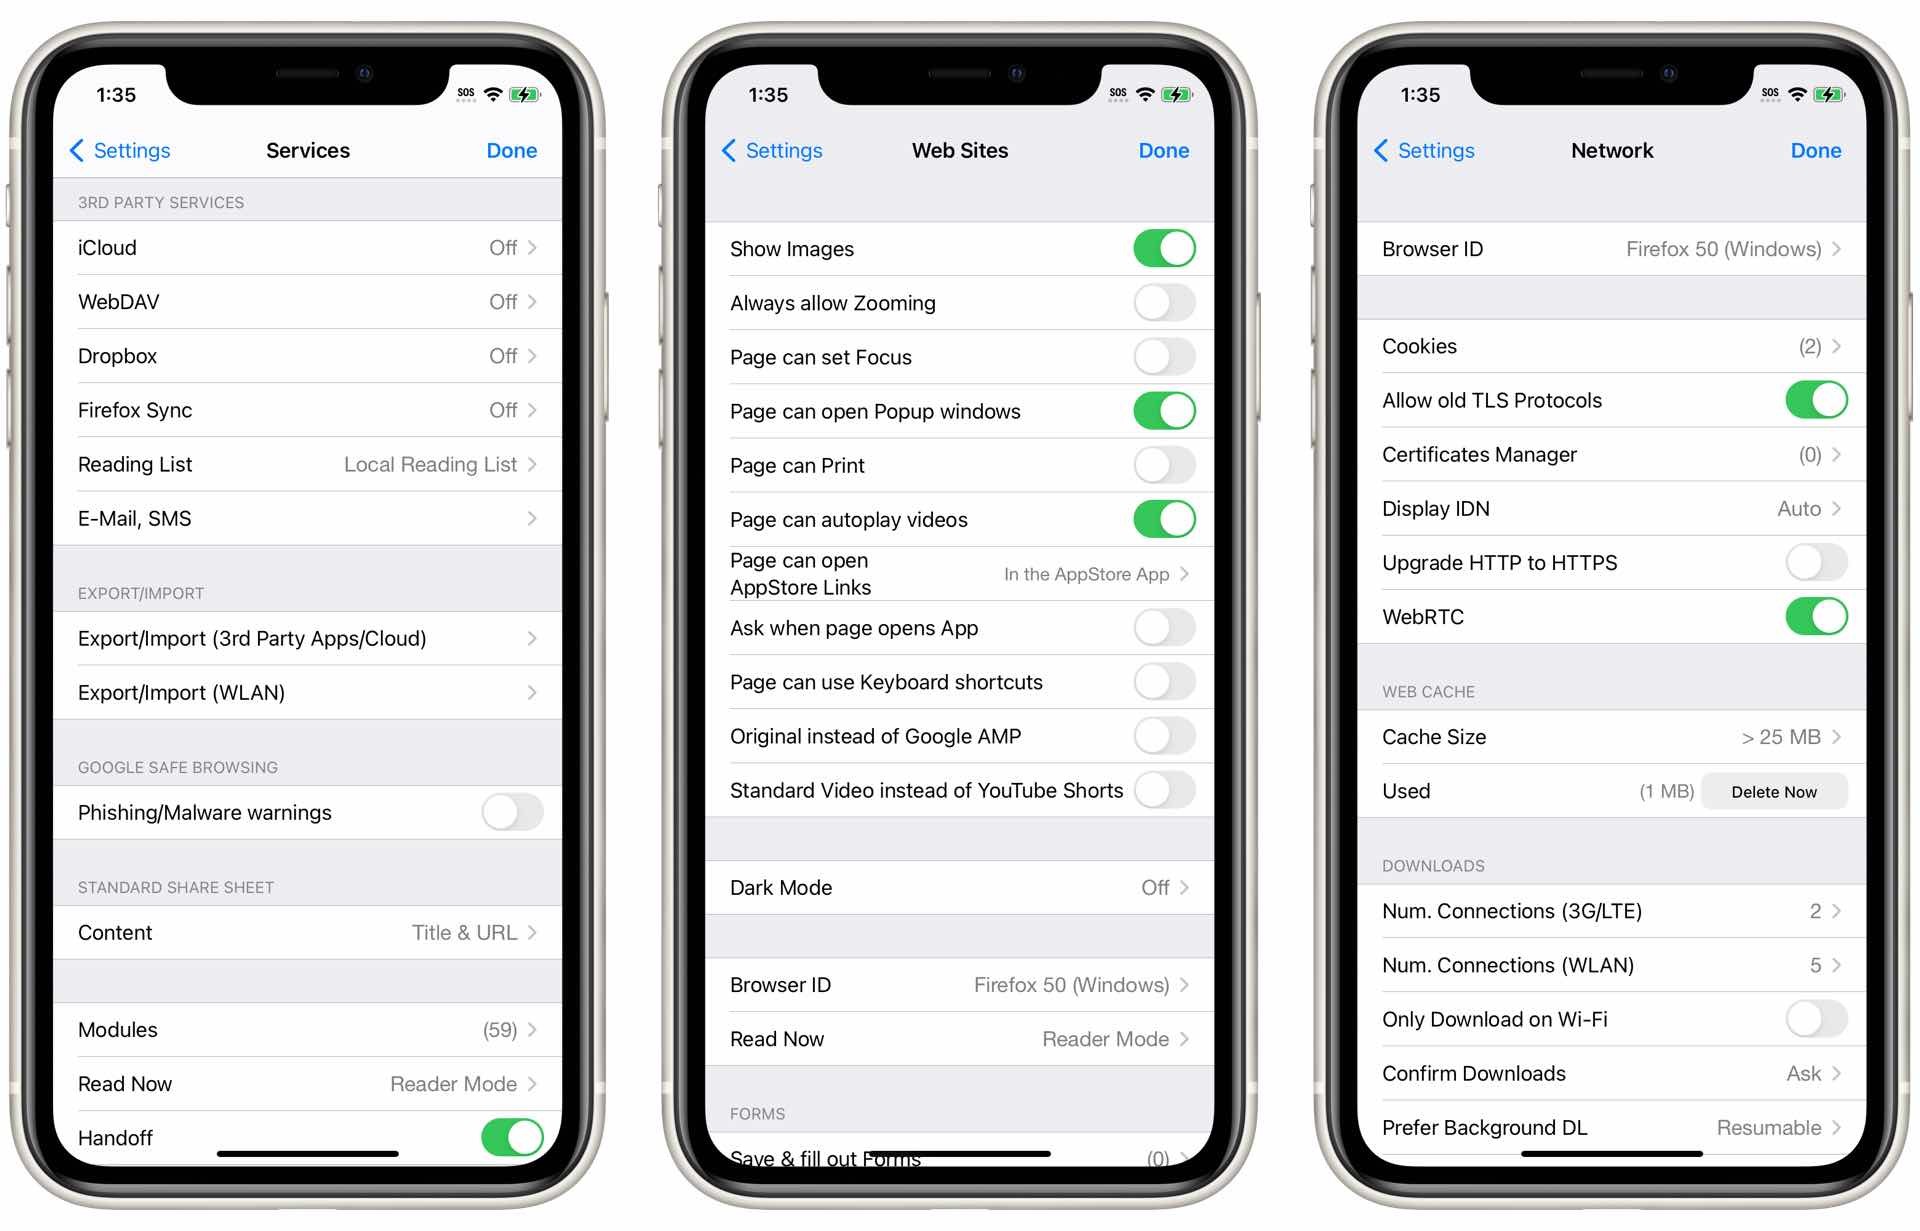Select Web Sites settings tab
Image resolution: width=1920 pixels, height=1231 pixels.
click(960, 150)
